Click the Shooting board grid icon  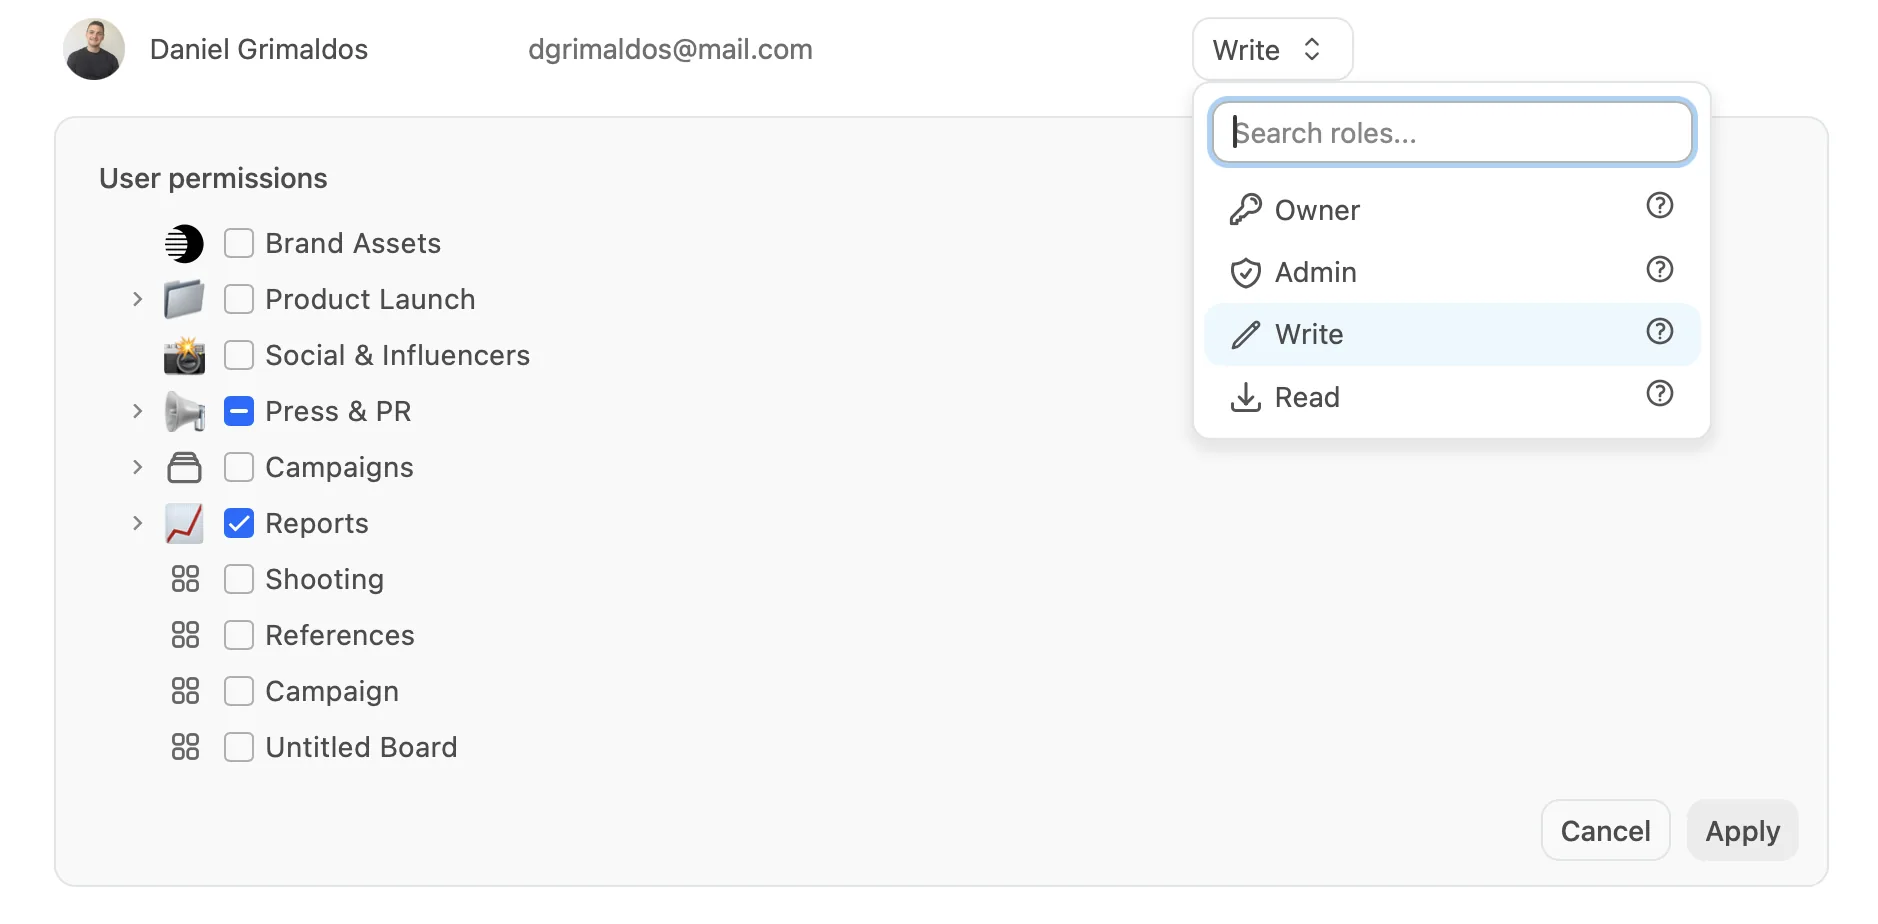(x=185, y=579)
